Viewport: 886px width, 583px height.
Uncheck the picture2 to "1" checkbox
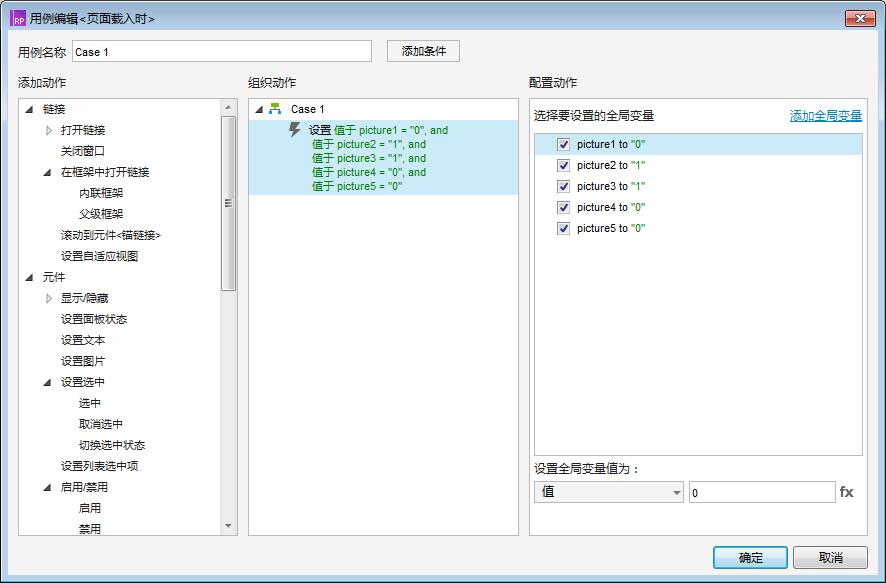tap(563, 166)
